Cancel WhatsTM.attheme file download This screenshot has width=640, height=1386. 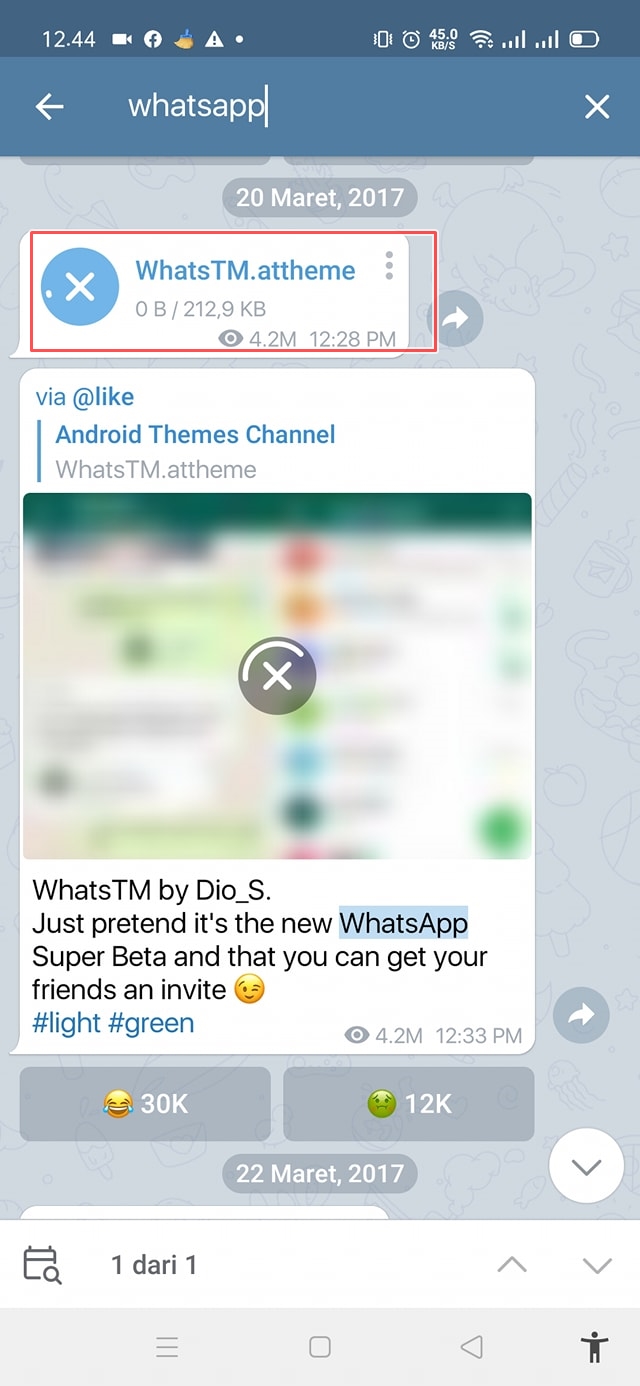(x=80, y=288)
